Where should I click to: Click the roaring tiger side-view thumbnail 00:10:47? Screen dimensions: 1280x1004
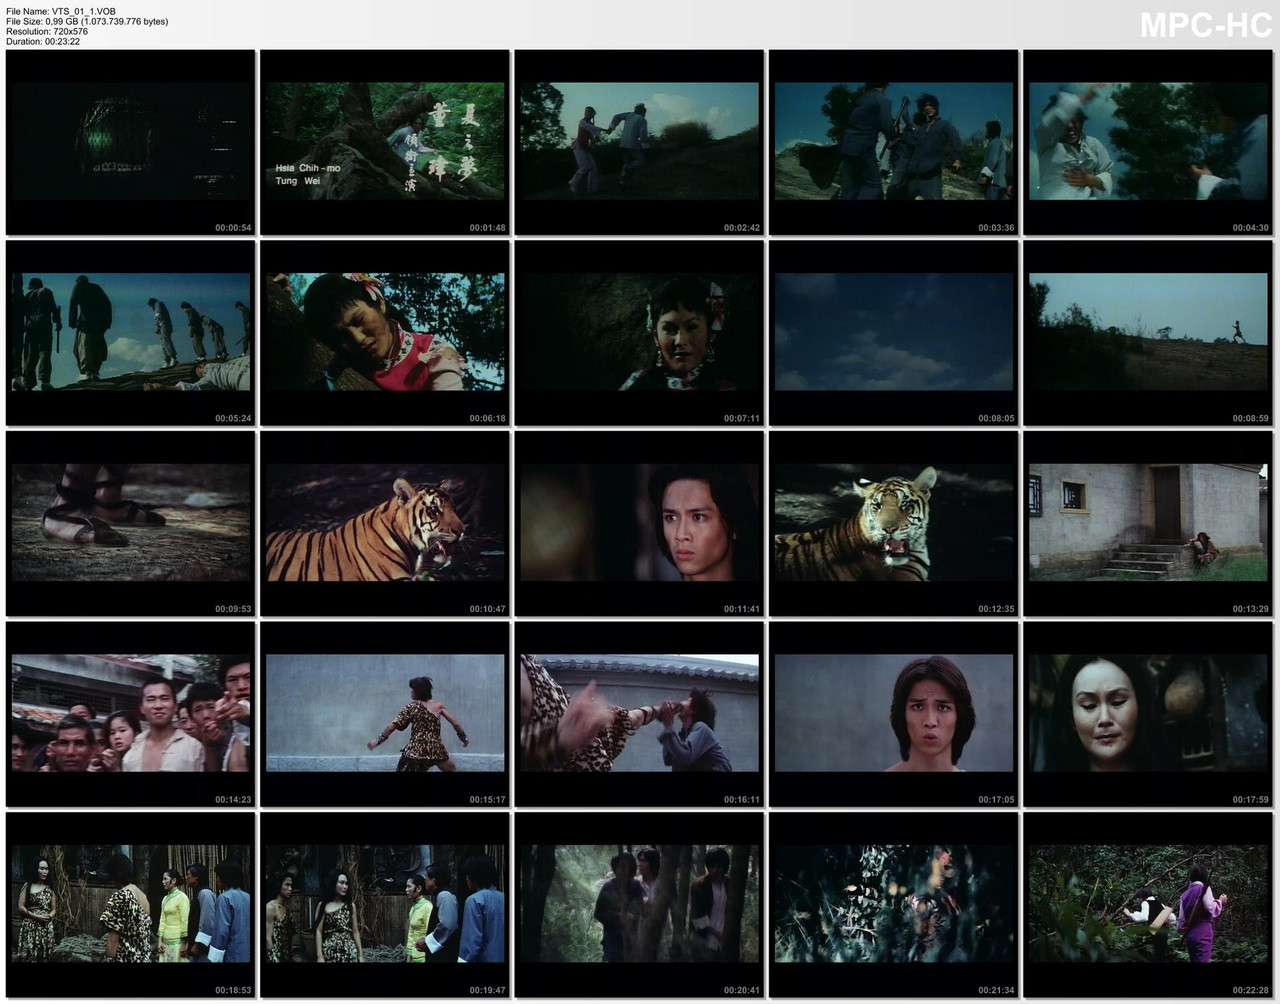tap(385, 523)
